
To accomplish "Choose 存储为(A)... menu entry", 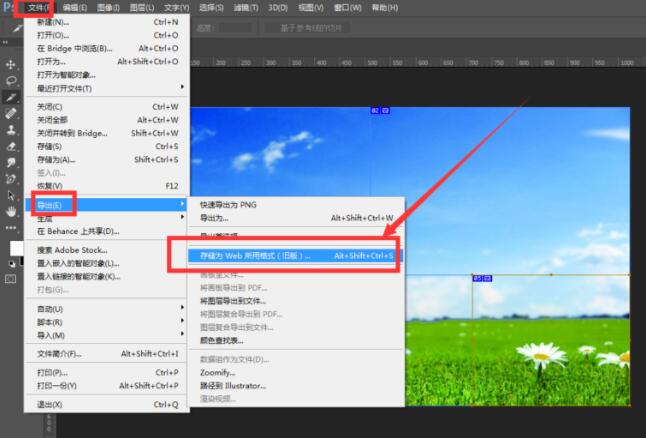I will 107,159.
